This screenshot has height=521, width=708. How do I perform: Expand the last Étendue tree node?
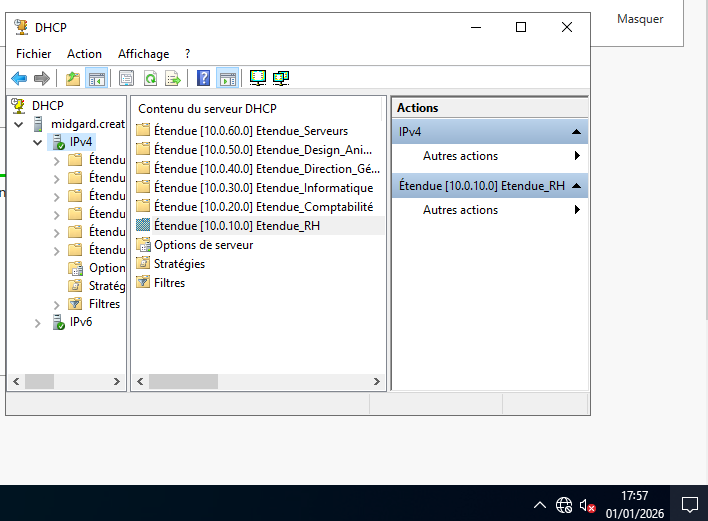(x=56, y=251)
